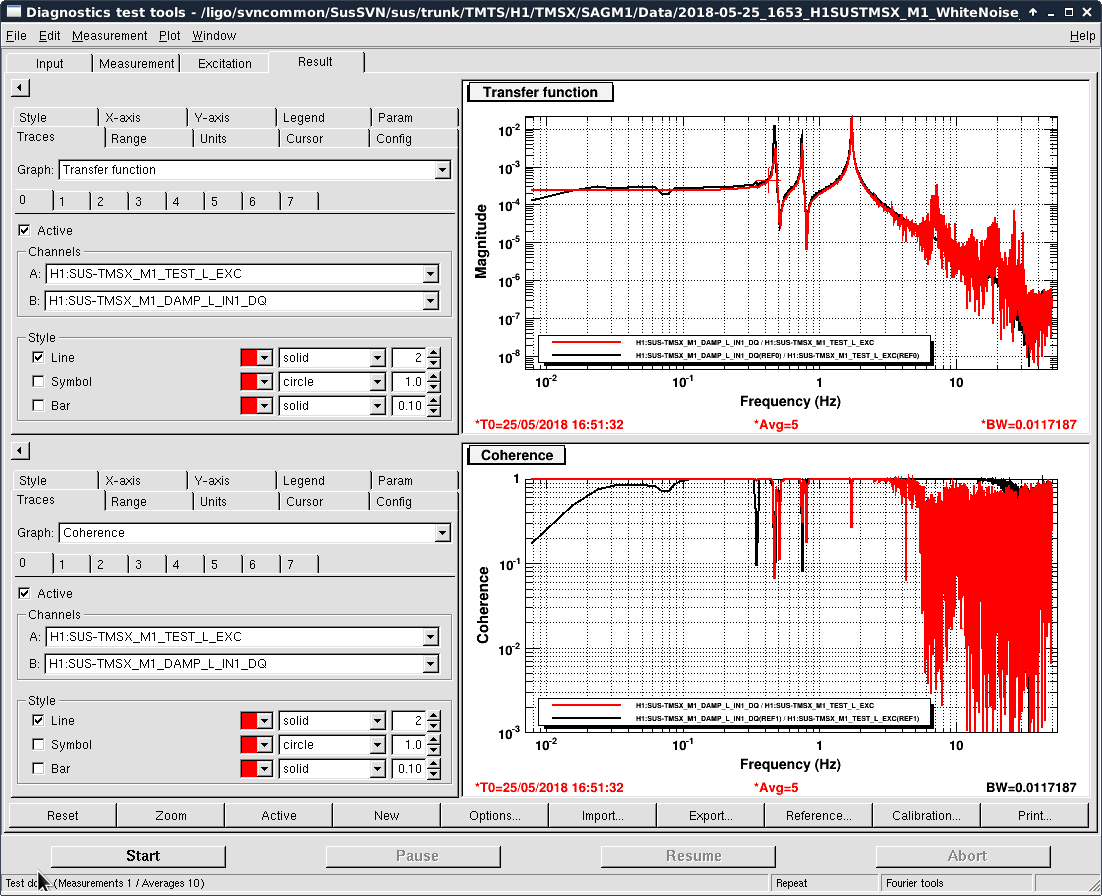Expand channel A dropdown in the Coherence panel

430,637
